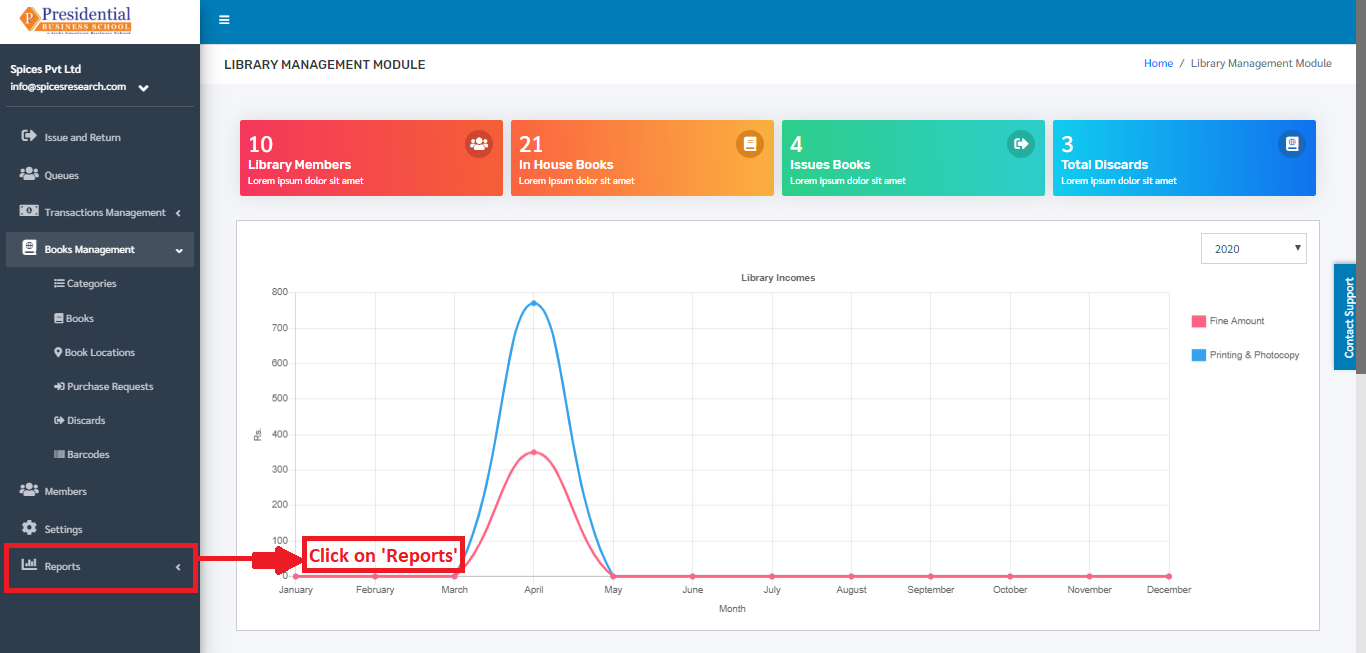Click the Library Members people icon
This screenshot has width=1366, height=653.
[x=479, y=144]
